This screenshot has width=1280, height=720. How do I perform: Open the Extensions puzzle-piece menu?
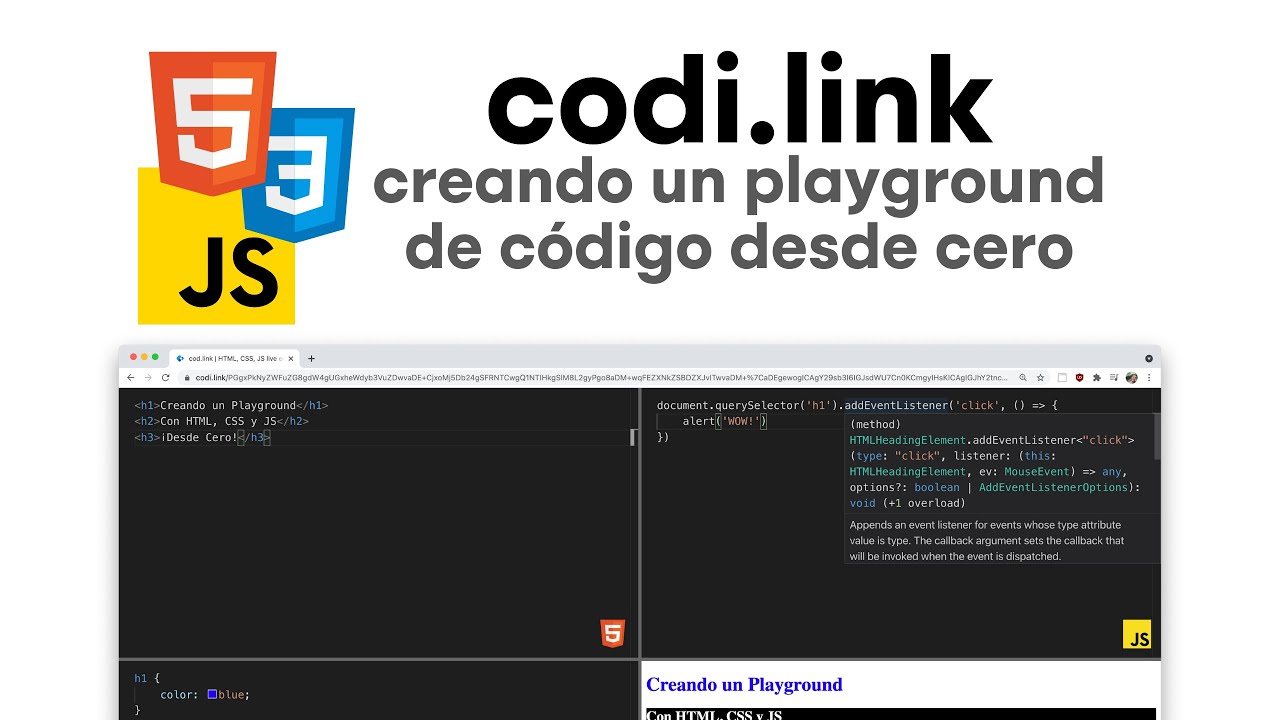pyautogui.click(x=1097, y=378)
